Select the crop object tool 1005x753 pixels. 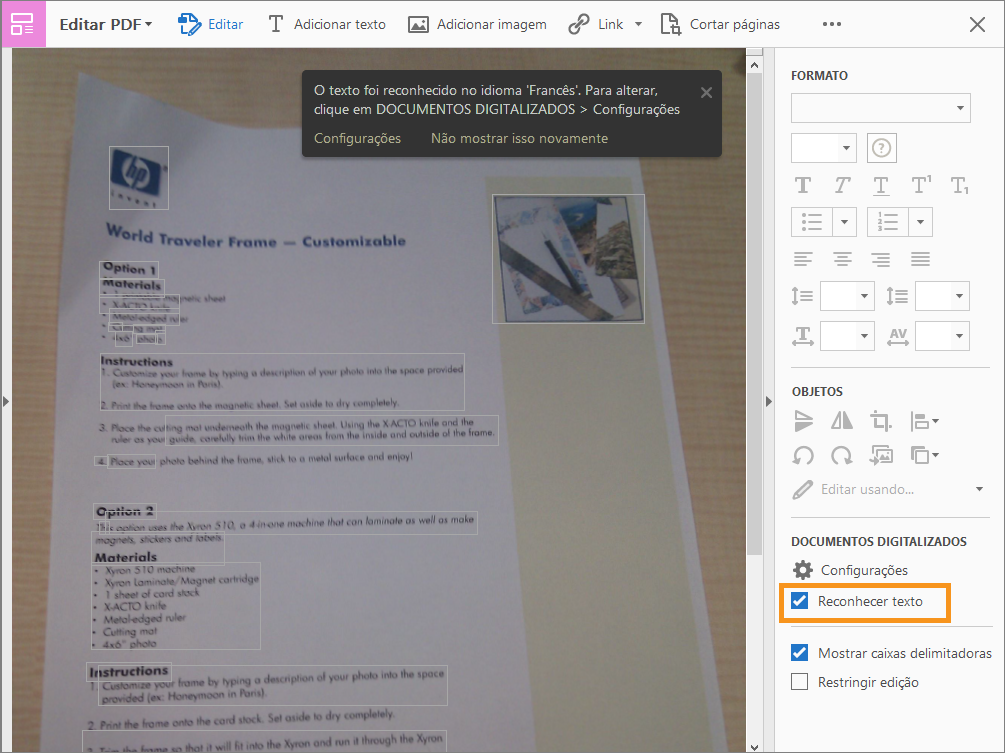pos(881,421)
